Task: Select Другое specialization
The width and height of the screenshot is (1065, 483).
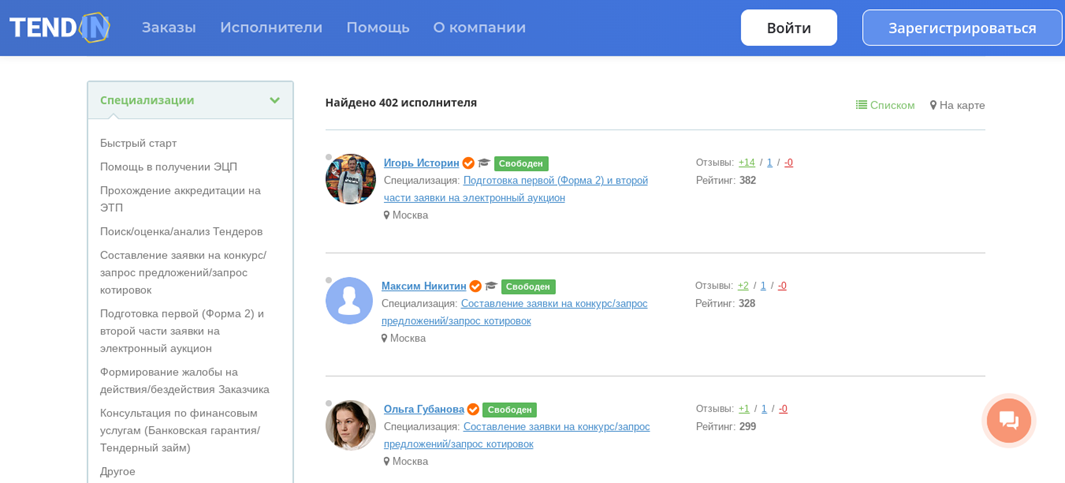Action: click(118, 471)
